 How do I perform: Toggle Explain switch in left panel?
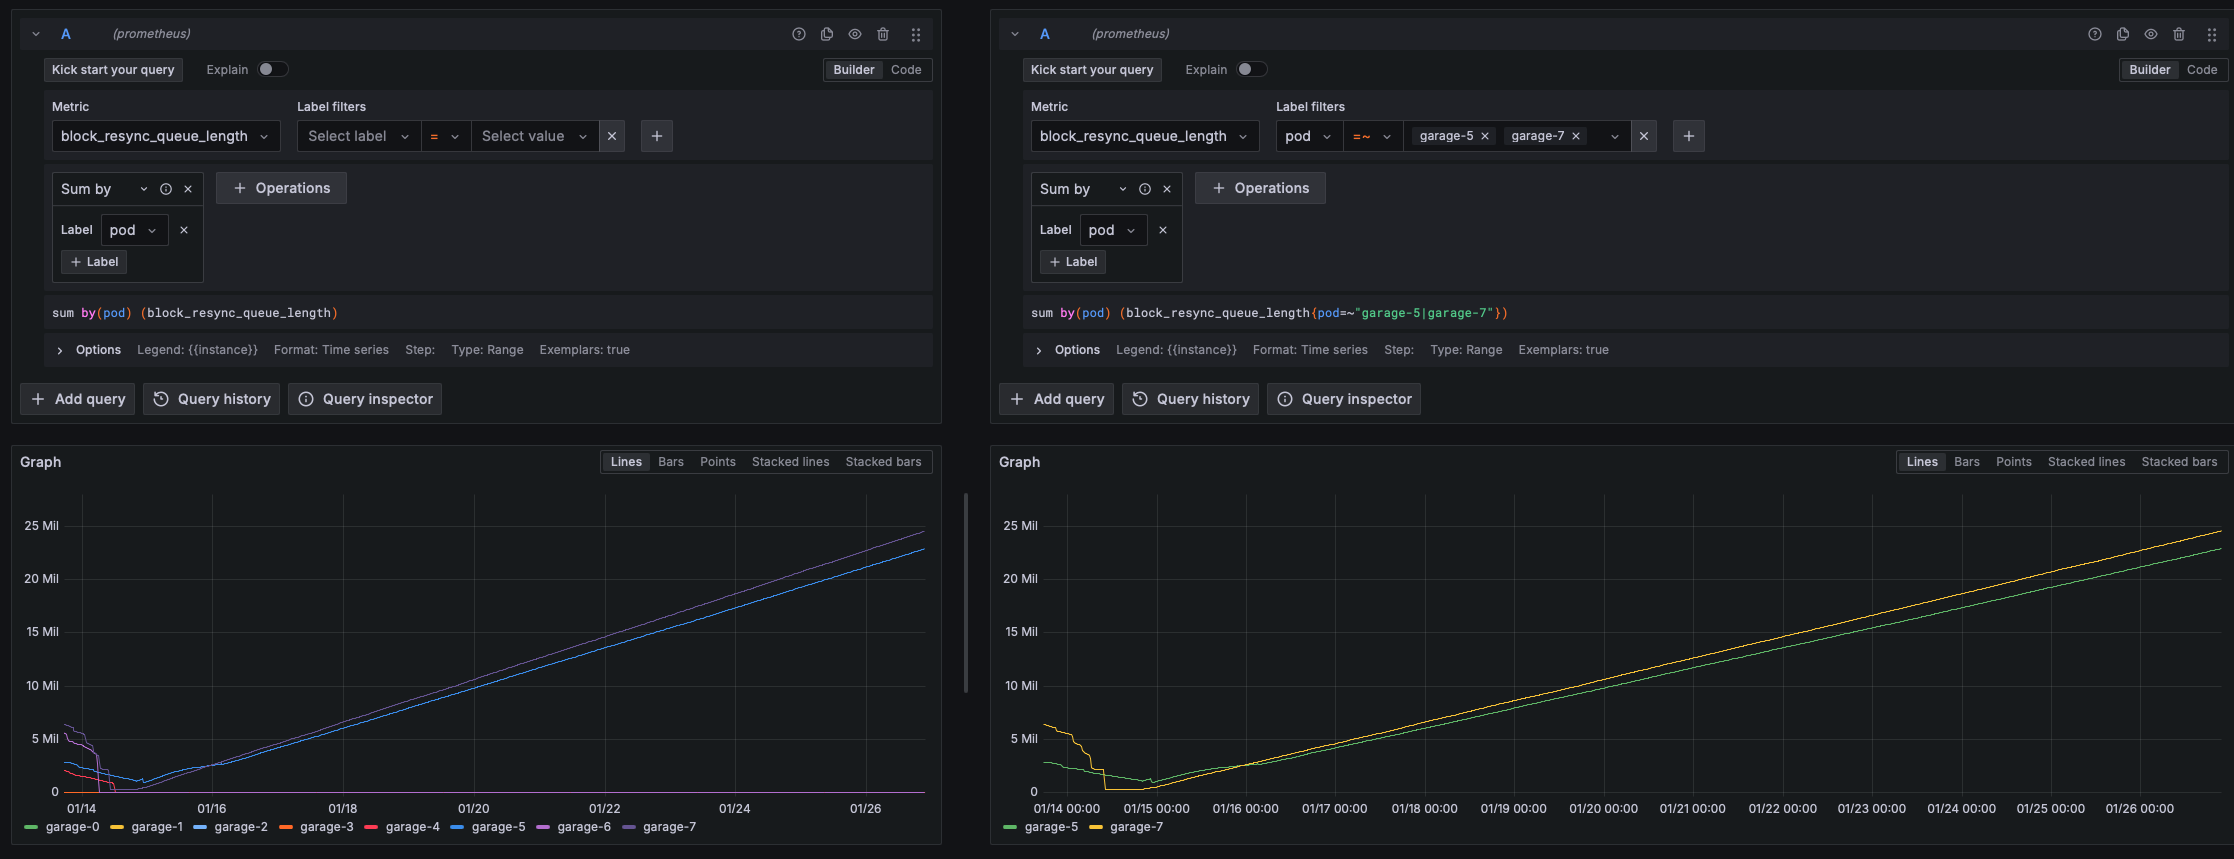point(273,69)
